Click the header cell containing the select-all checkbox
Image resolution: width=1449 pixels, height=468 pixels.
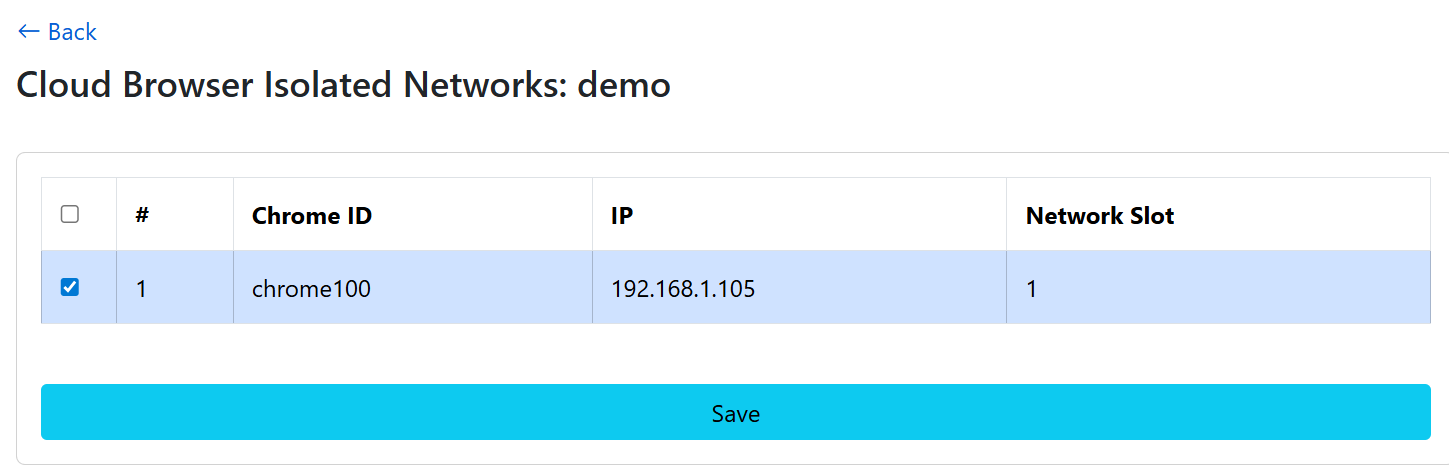pos(79,215)
